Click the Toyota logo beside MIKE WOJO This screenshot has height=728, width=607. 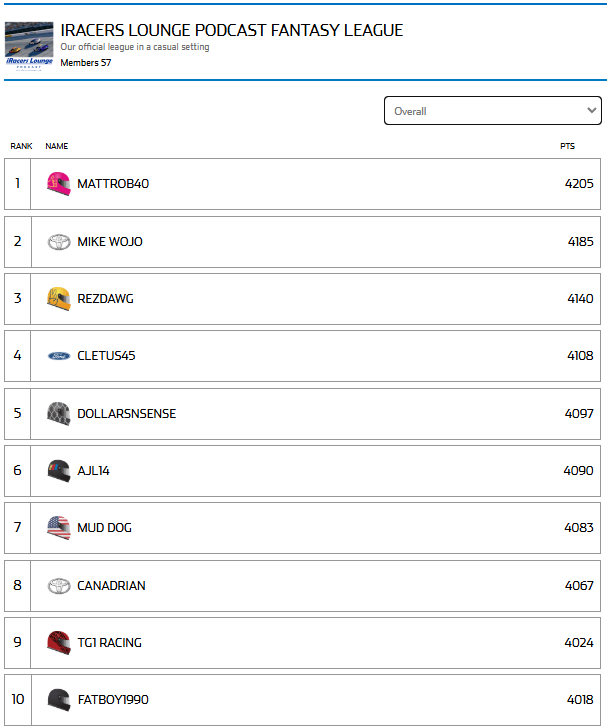click(59, 242)
